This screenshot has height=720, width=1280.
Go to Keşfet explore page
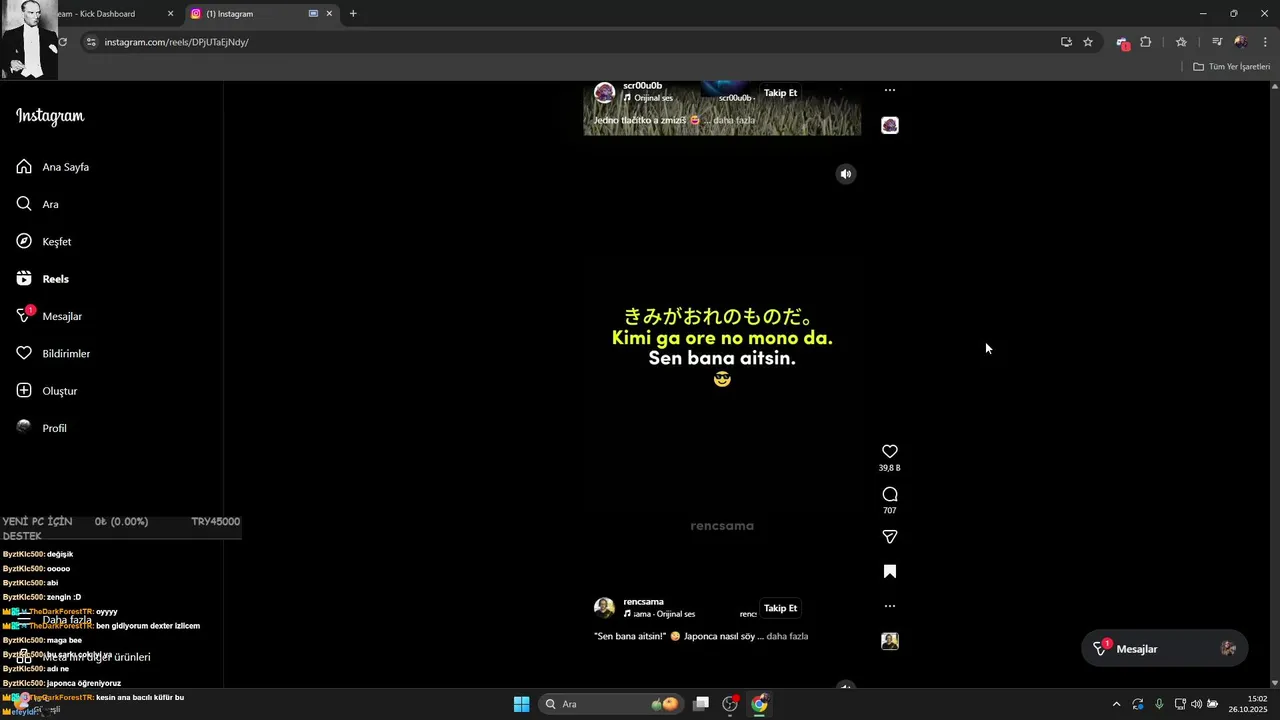pos(56,242)
